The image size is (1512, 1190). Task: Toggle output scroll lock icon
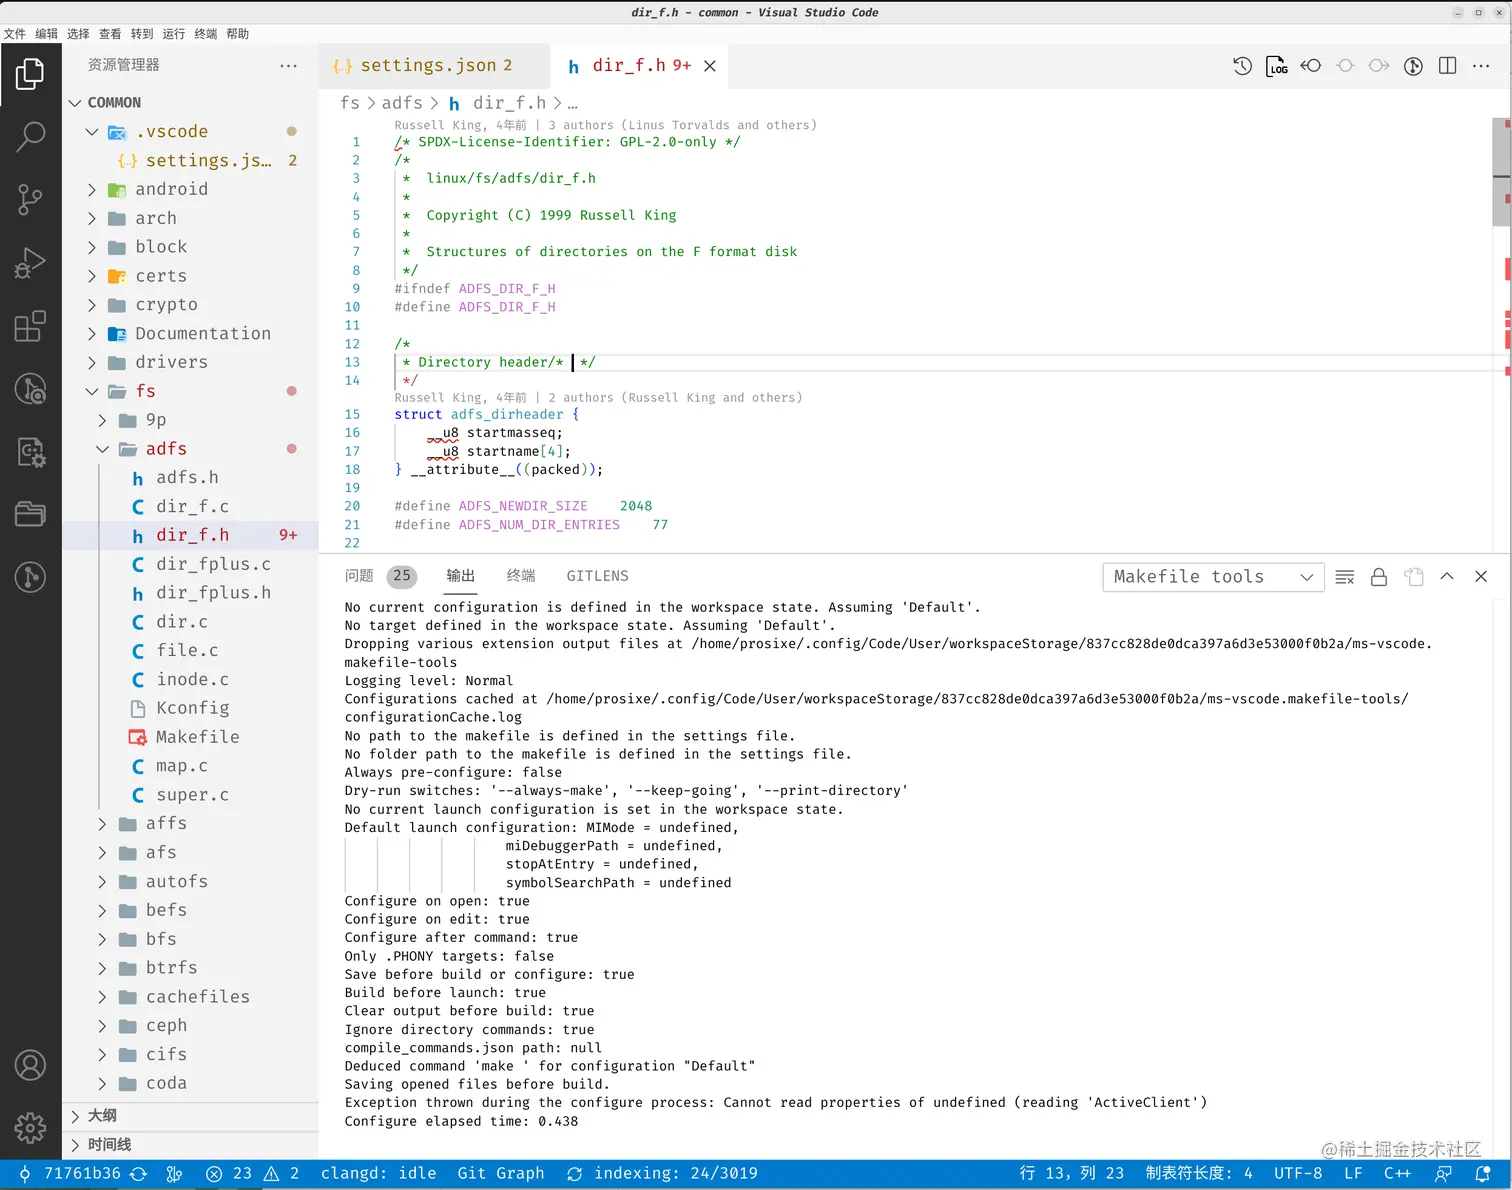1379,577
